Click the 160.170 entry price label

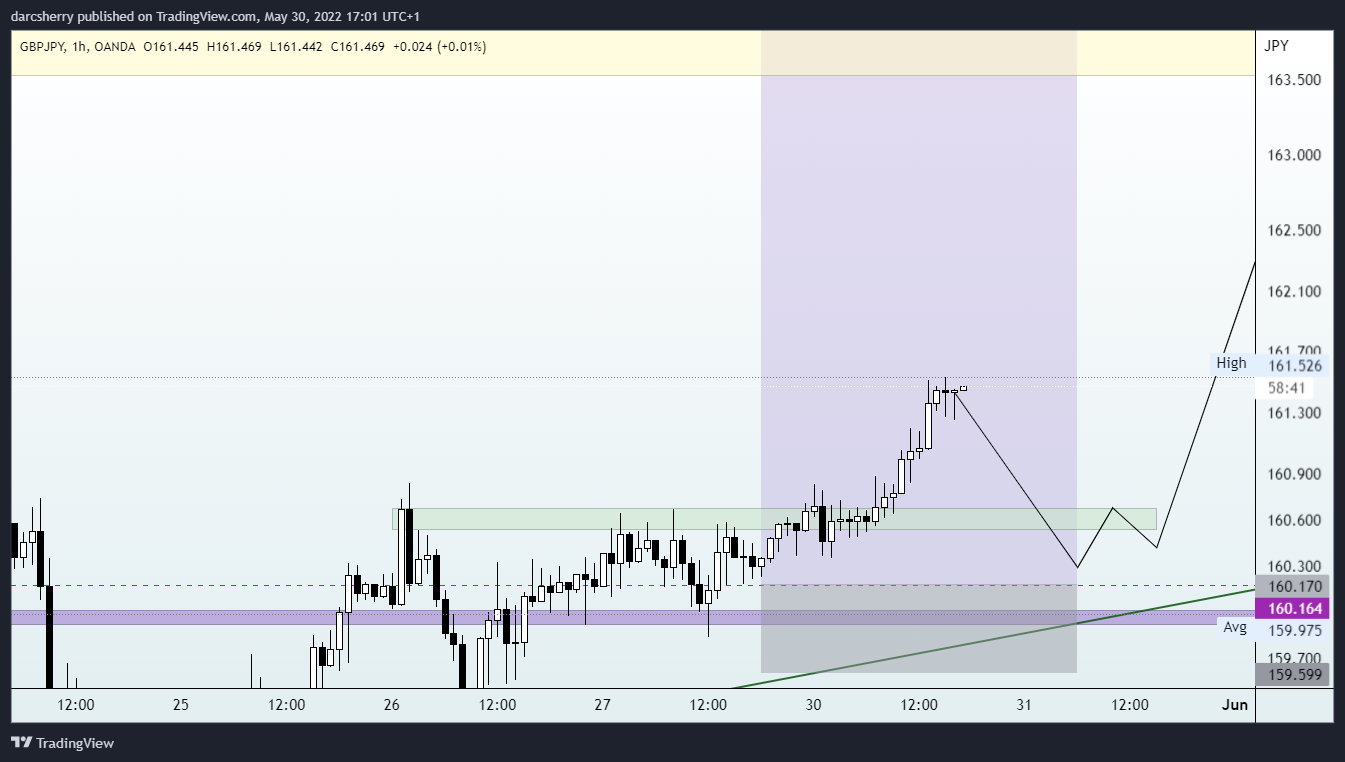click(1294, 587)
